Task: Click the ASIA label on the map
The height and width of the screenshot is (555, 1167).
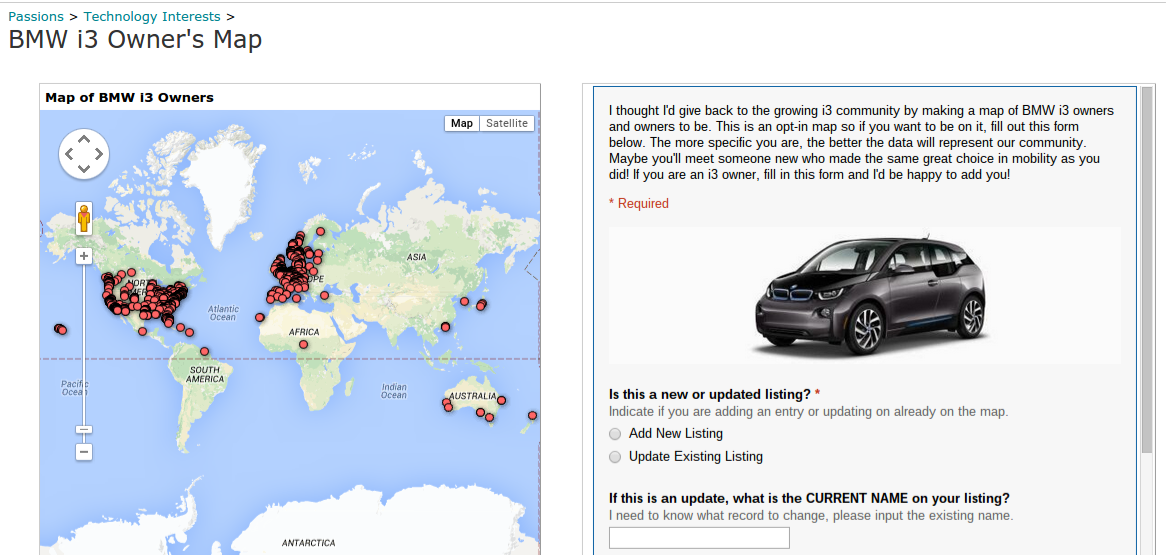Action: coord(417,257)
